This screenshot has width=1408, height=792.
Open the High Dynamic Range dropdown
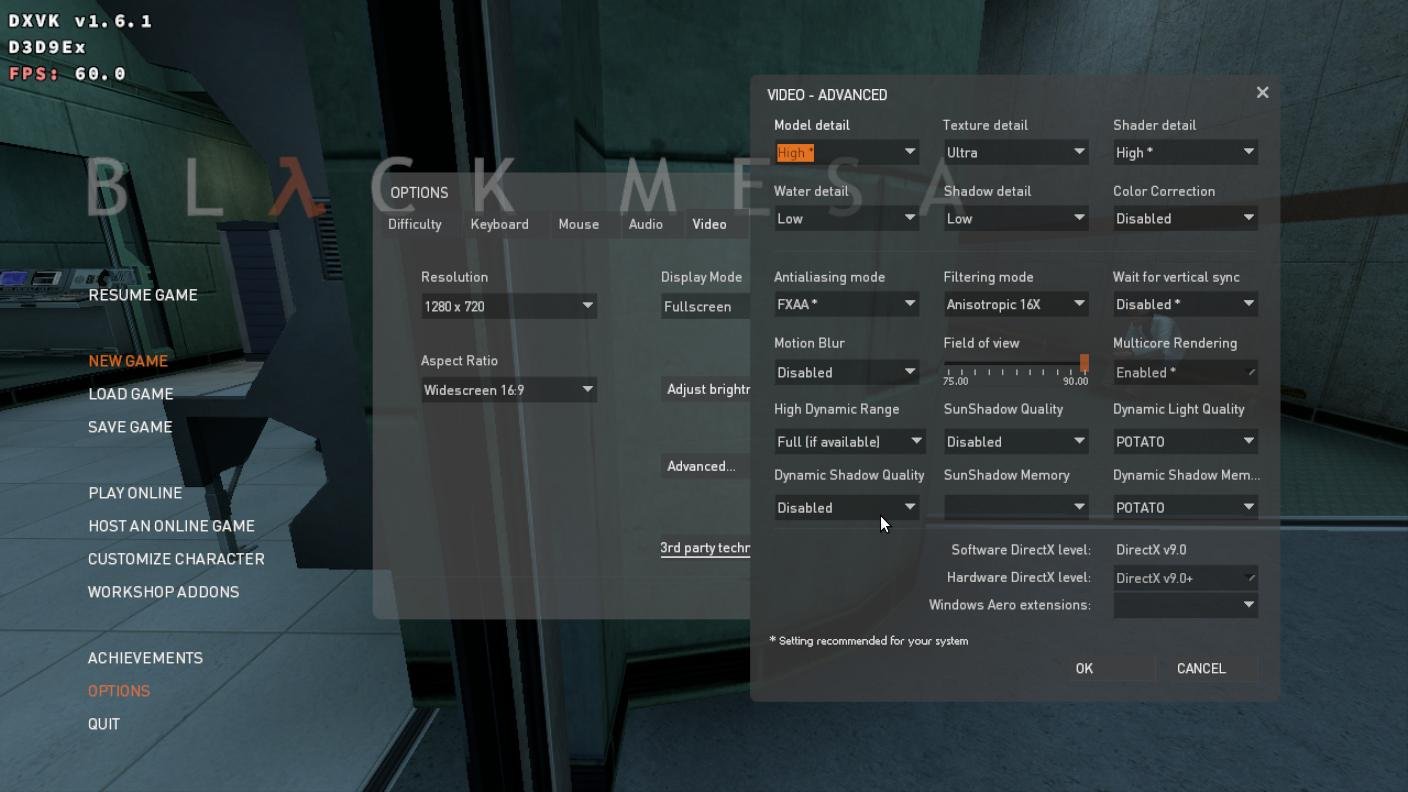tap(848, 441)
